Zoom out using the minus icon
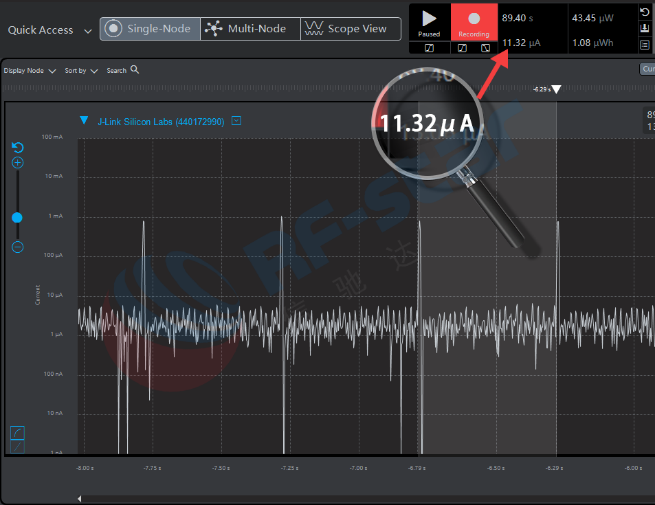 (17, 247)
